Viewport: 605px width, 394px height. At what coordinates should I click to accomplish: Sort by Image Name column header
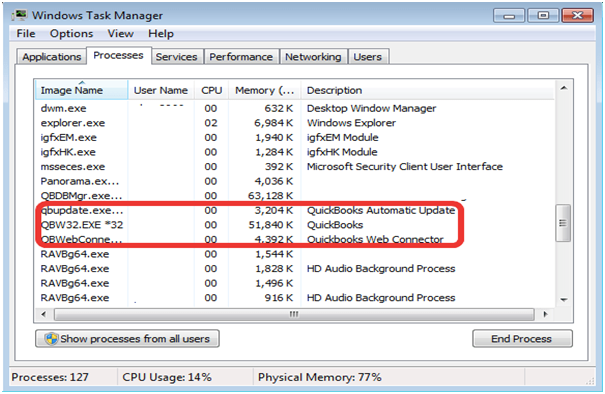81,90
